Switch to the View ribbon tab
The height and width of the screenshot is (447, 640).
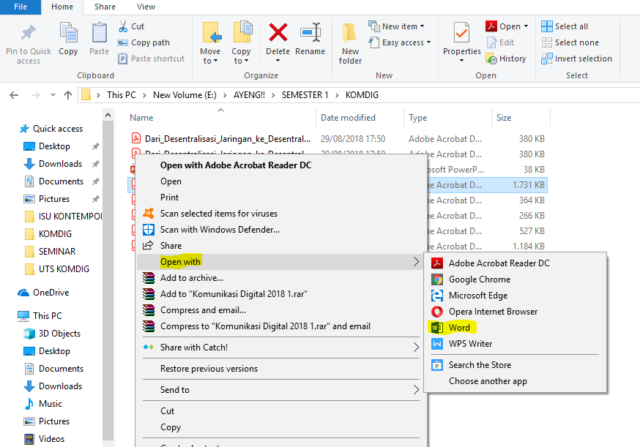tap(146, 7)
